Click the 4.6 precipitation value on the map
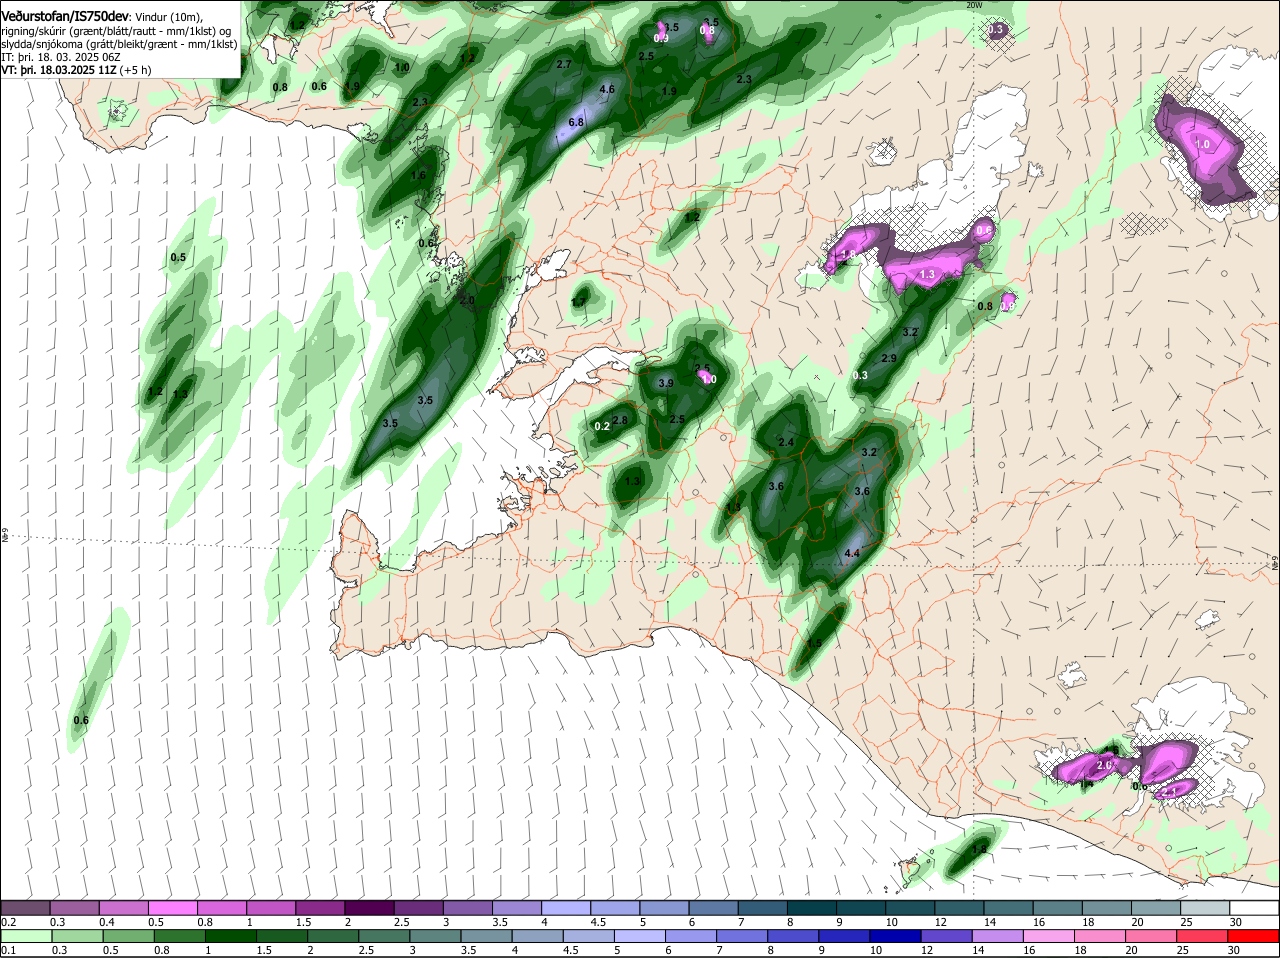This screenshot has height=958, width=1280. (x=606, y=89)
